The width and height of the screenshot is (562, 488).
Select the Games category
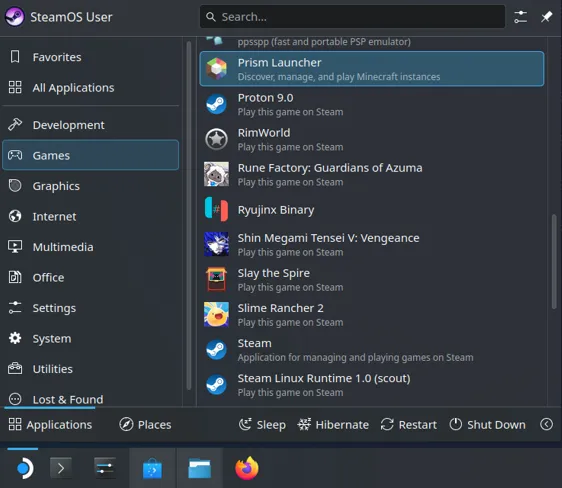click(x=90, y=155)
